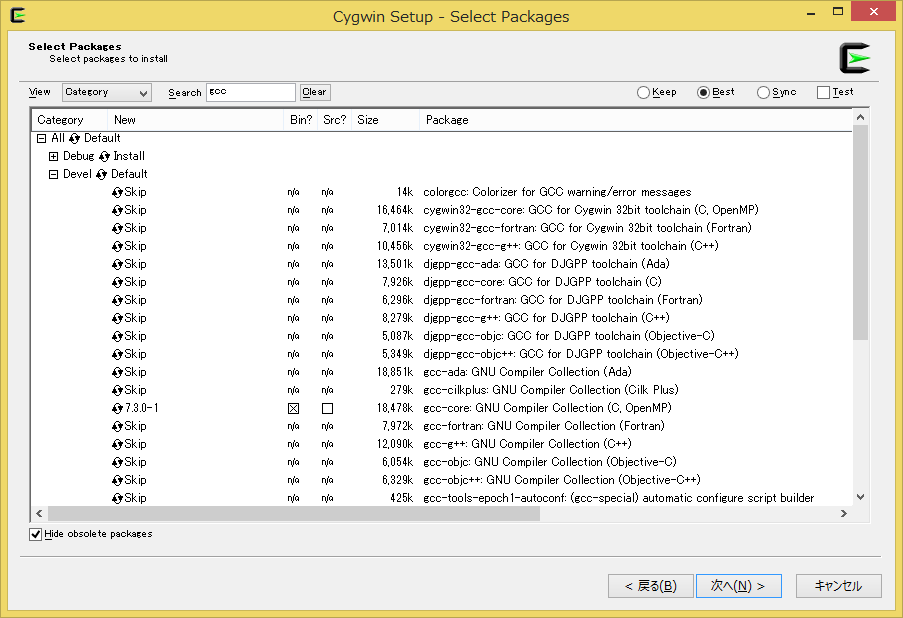The height and width of the screenshot is (618, 903).
Task: Click the Package column header
Action: click(636, 120)
